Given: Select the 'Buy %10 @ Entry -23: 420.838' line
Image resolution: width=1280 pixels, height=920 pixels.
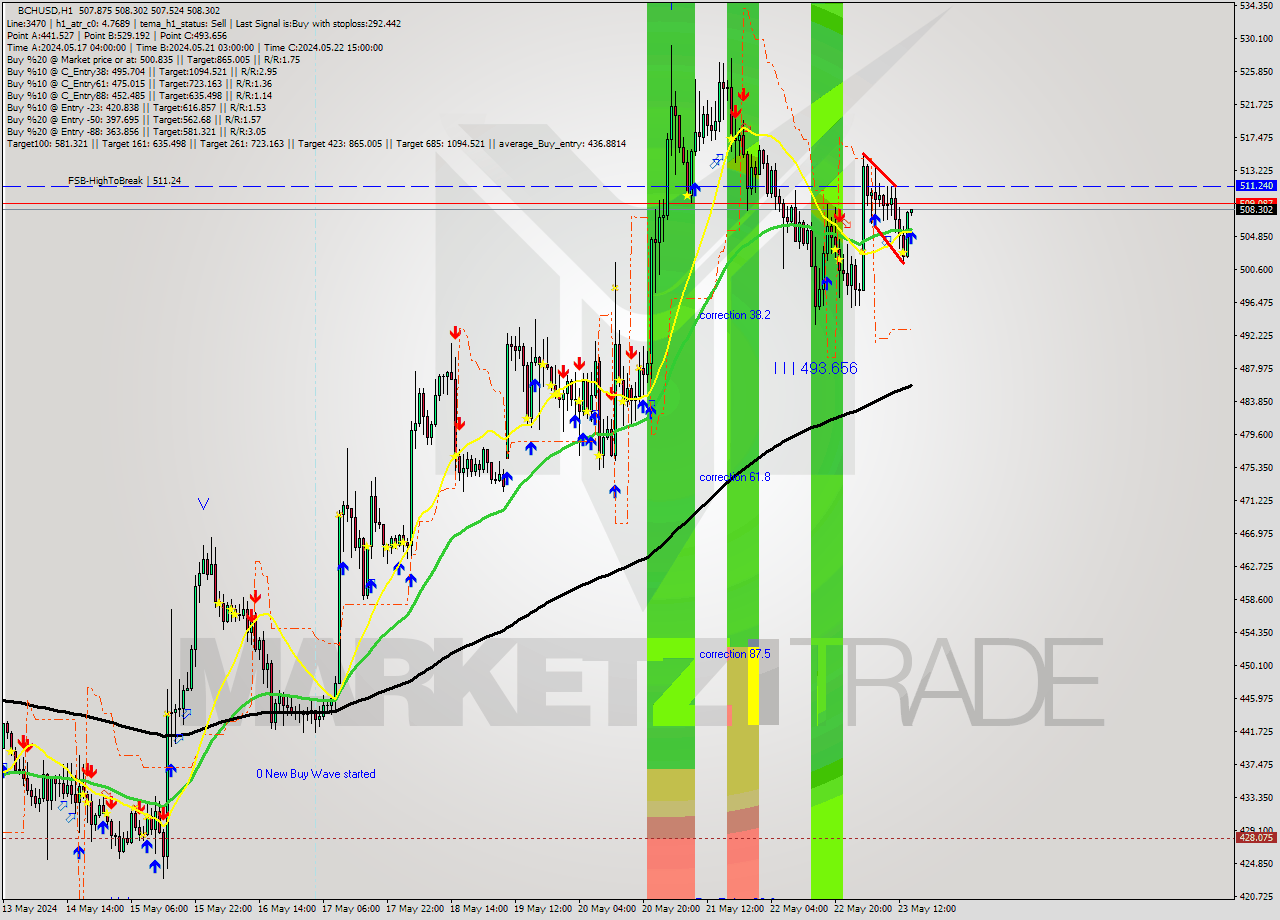Looking at the screenshot, I should (136, 107).
